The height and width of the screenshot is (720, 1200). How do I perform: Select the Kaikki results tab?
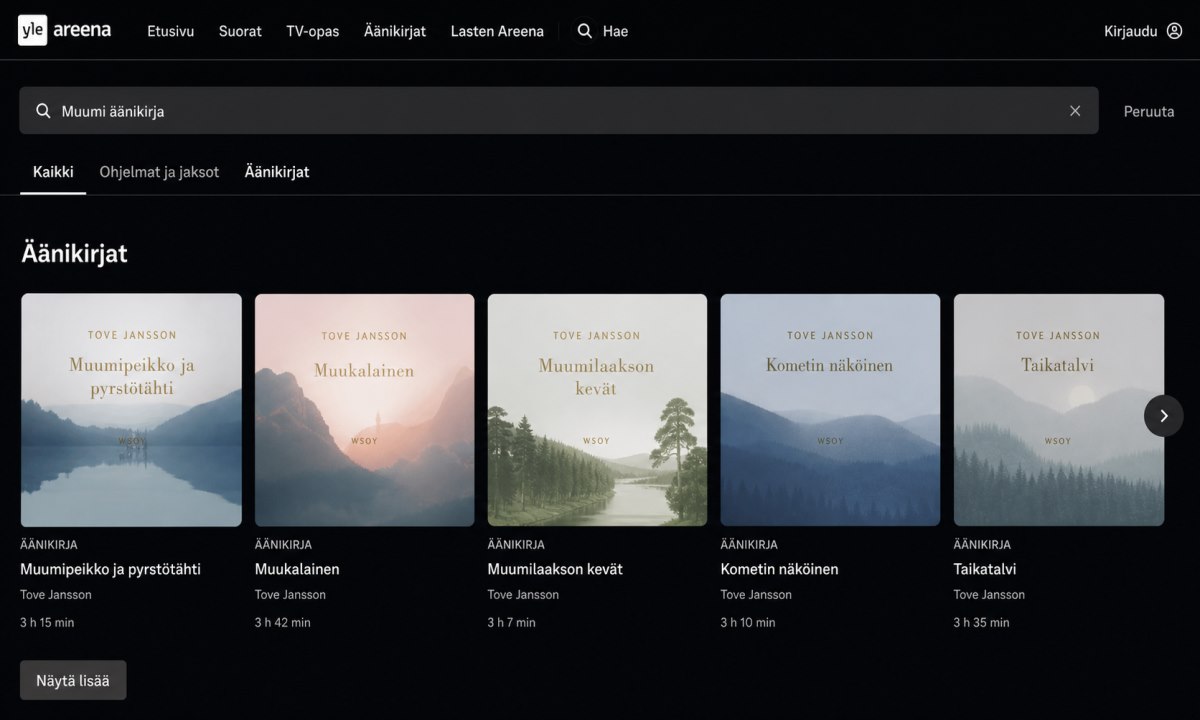pos(53,172)
